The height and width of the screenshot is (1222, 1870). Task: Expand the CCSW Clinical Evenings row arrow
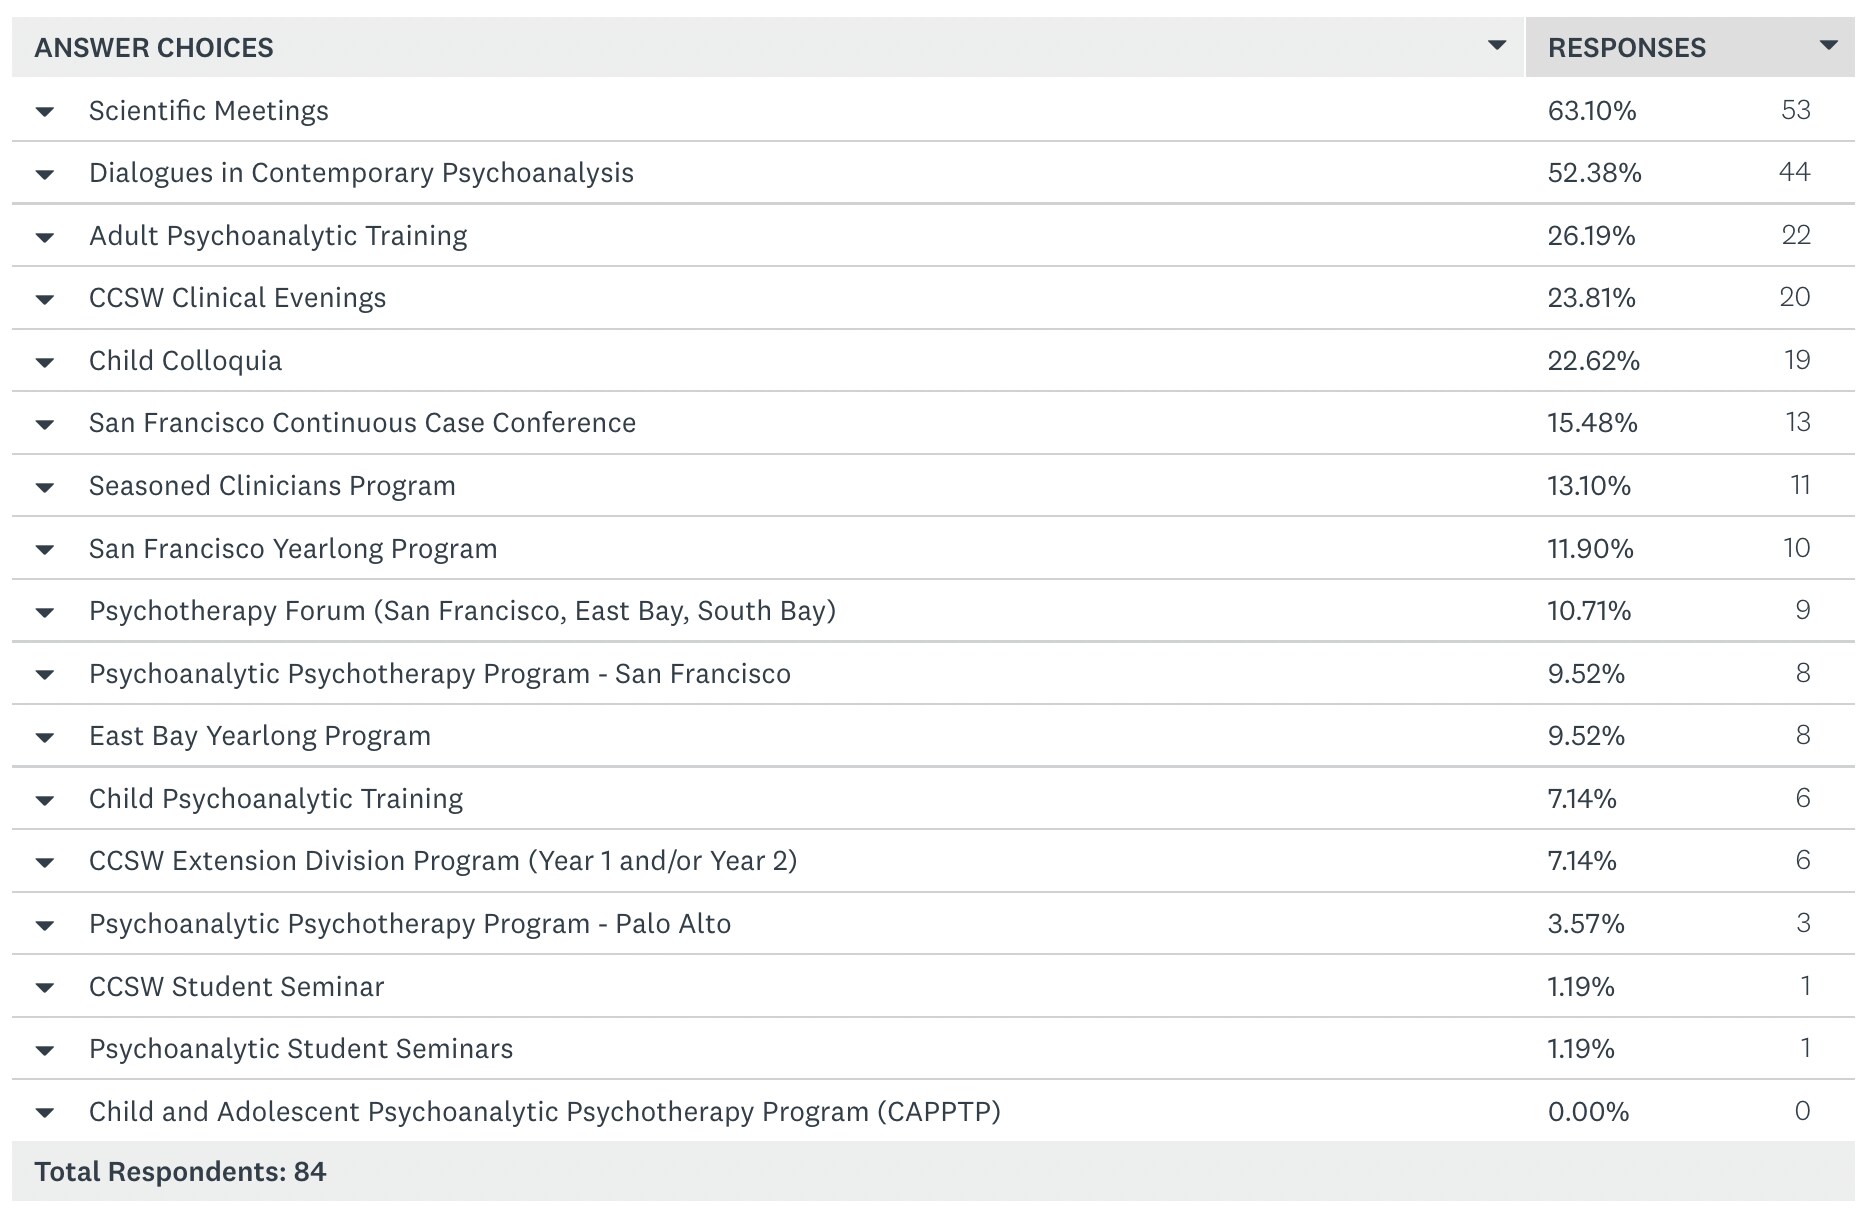click(45, 300)
